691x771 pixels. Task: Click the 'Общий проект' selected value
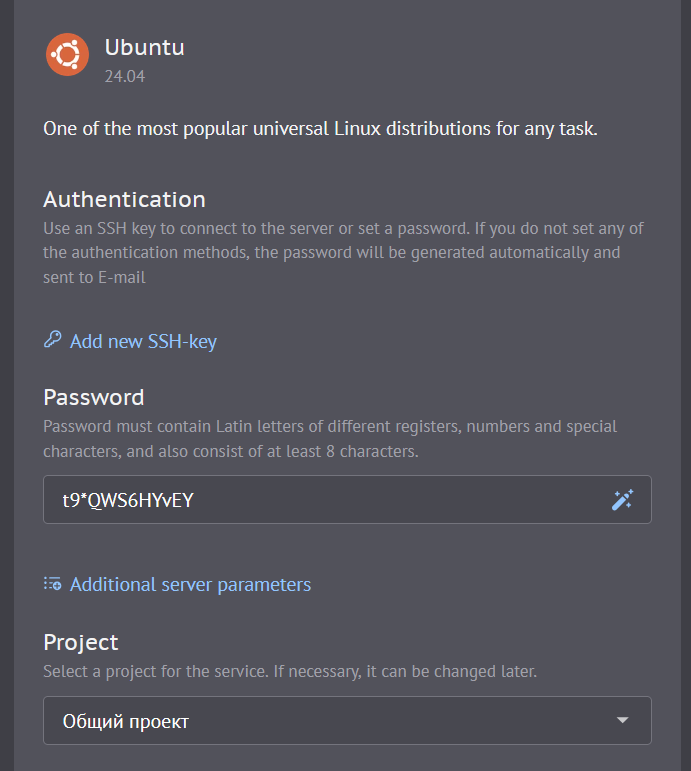point(126,721)
